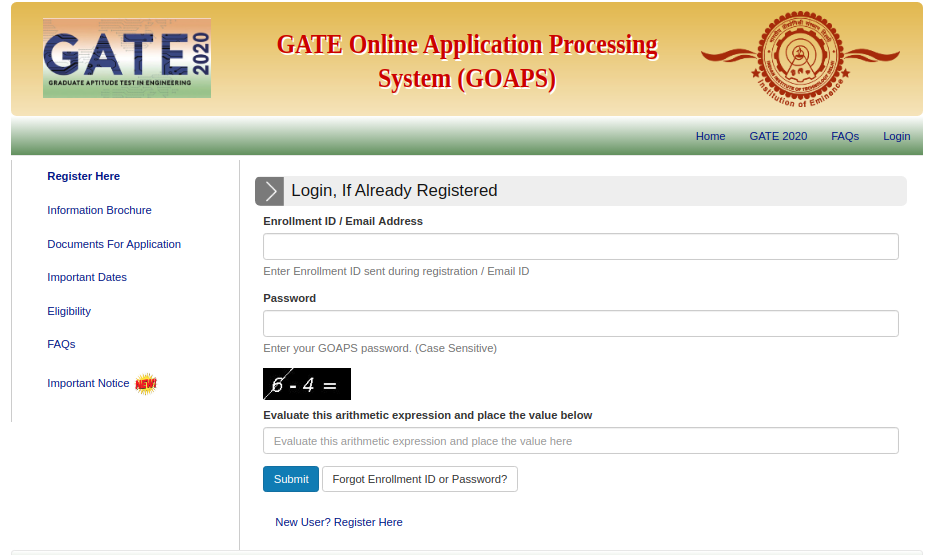Focus the Enrollment ID / Email Address field
Viewport: 950px width, 555px height.
(x=580, y=247)
